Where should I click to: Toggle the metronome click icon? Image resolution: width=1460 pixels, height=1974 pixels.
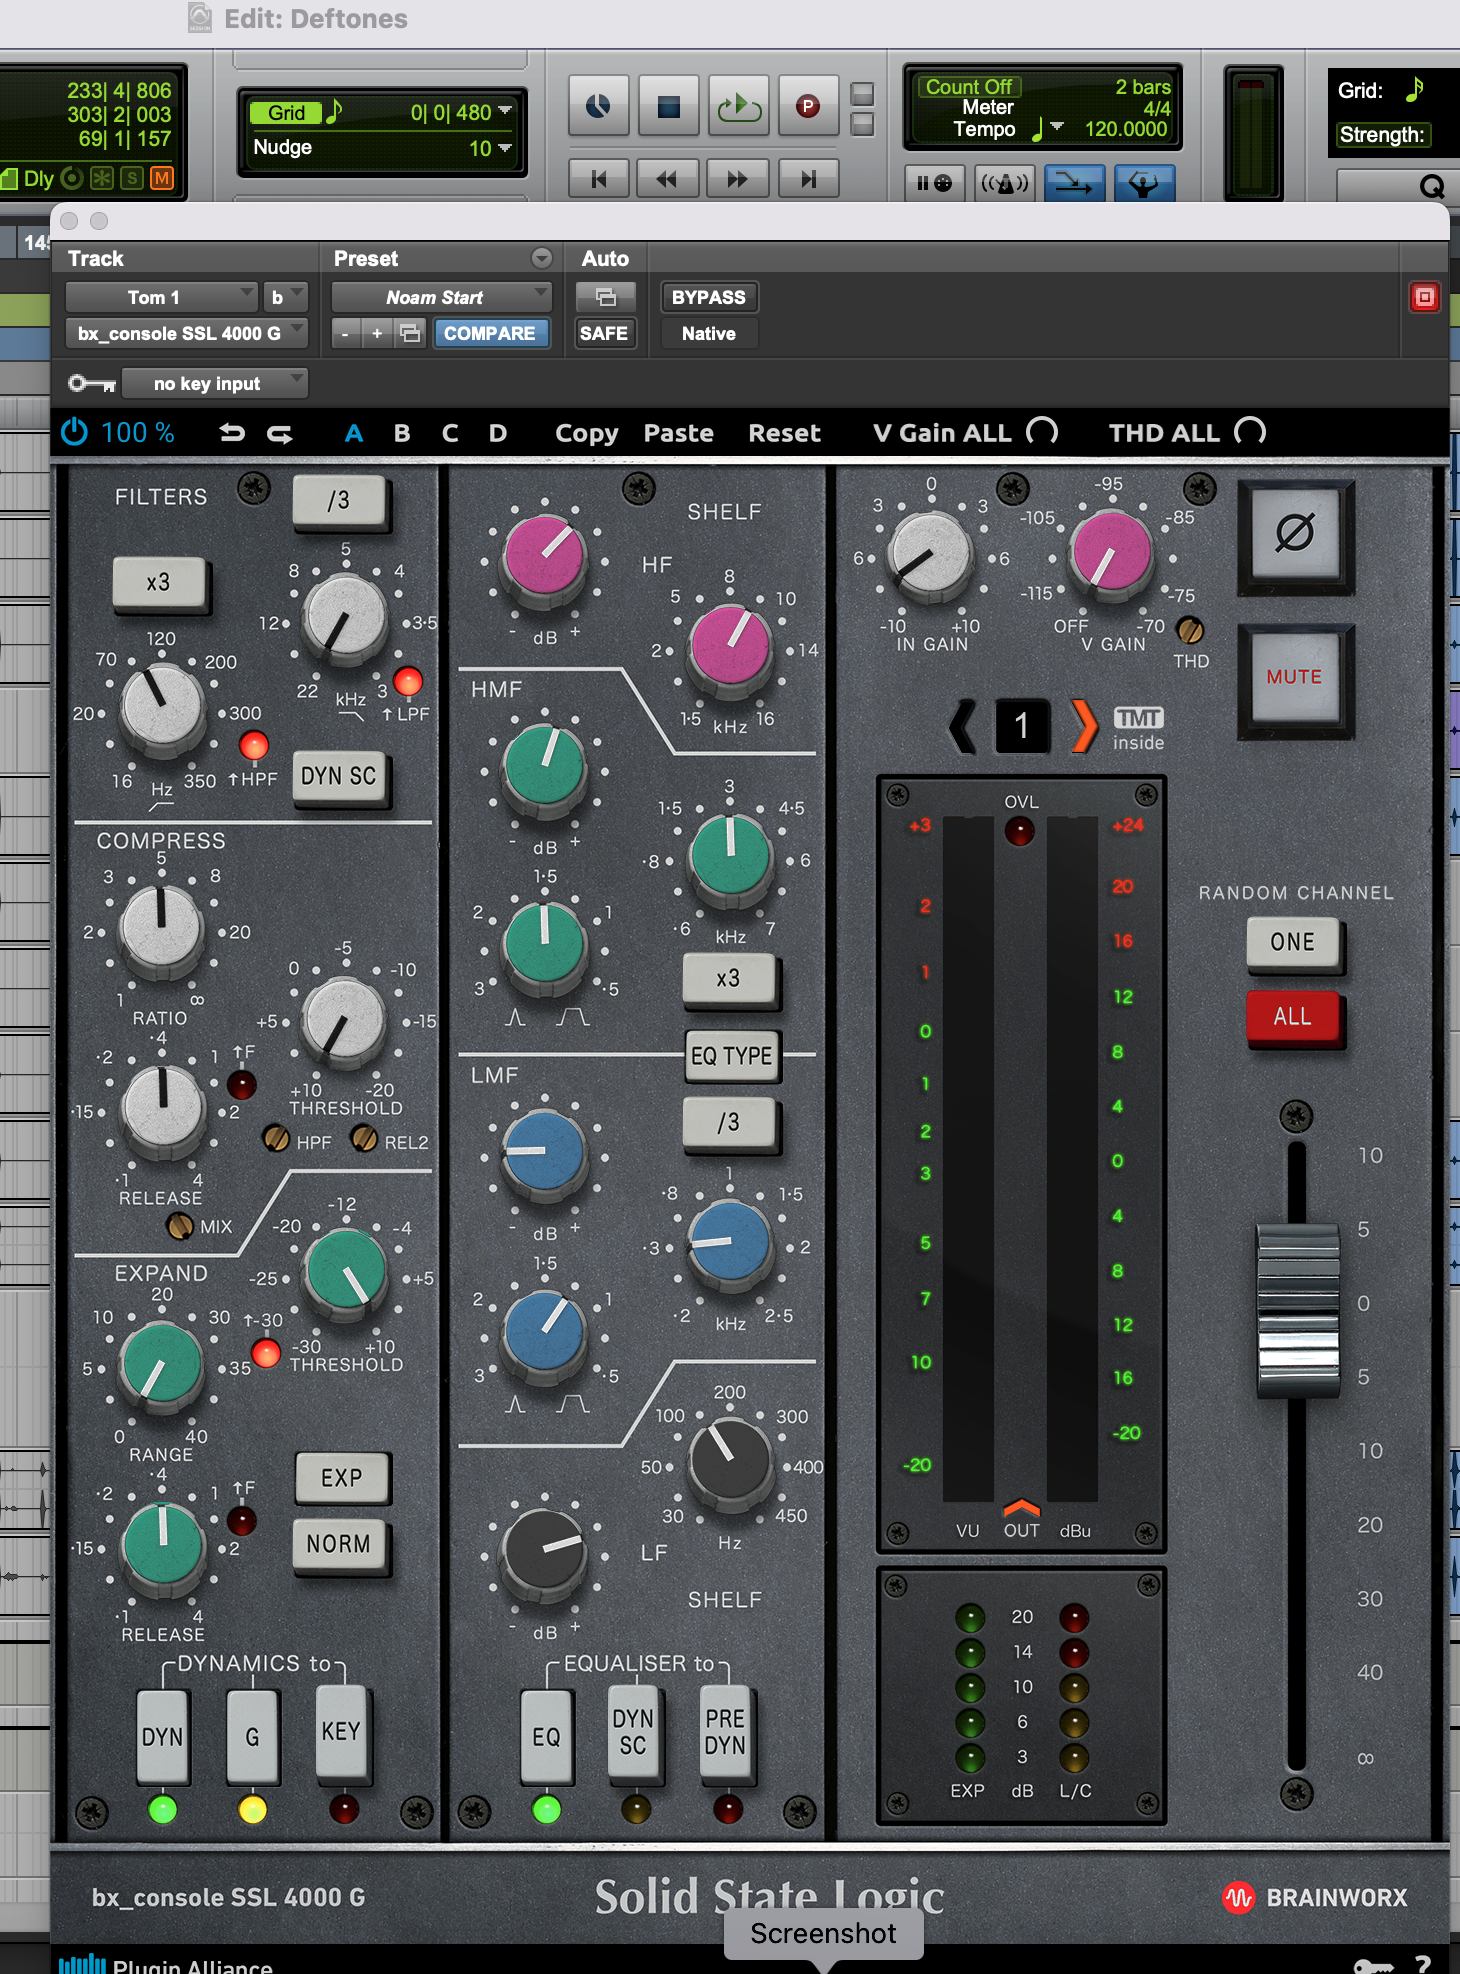click(x=1004, y=184)
